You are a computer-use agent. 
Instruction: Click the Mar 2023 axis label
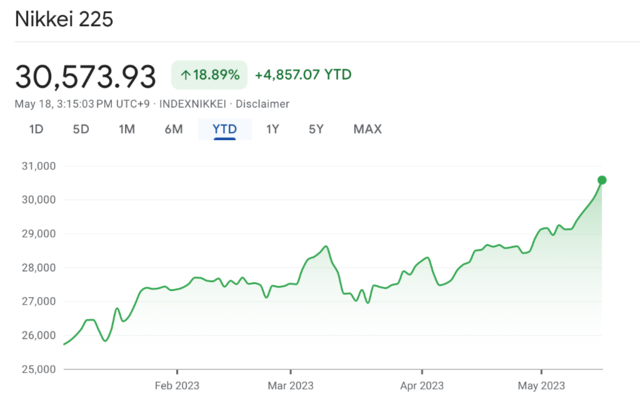tap(288, 385)
